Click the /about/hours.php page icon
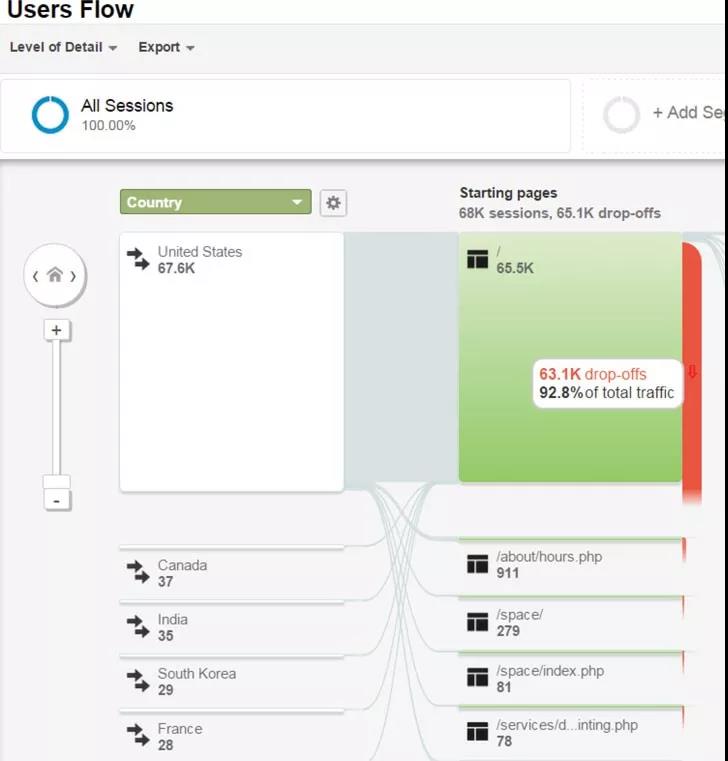The height and width of the screenshot is (761, 728). 478,564
